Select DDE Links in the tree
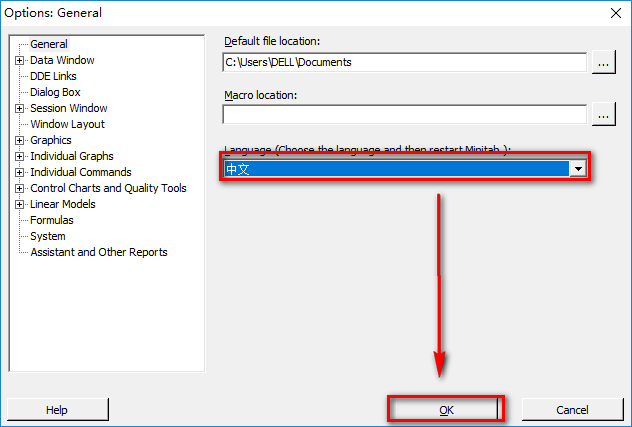This screenshot has width=632, height=427. [x=53, y=76]
